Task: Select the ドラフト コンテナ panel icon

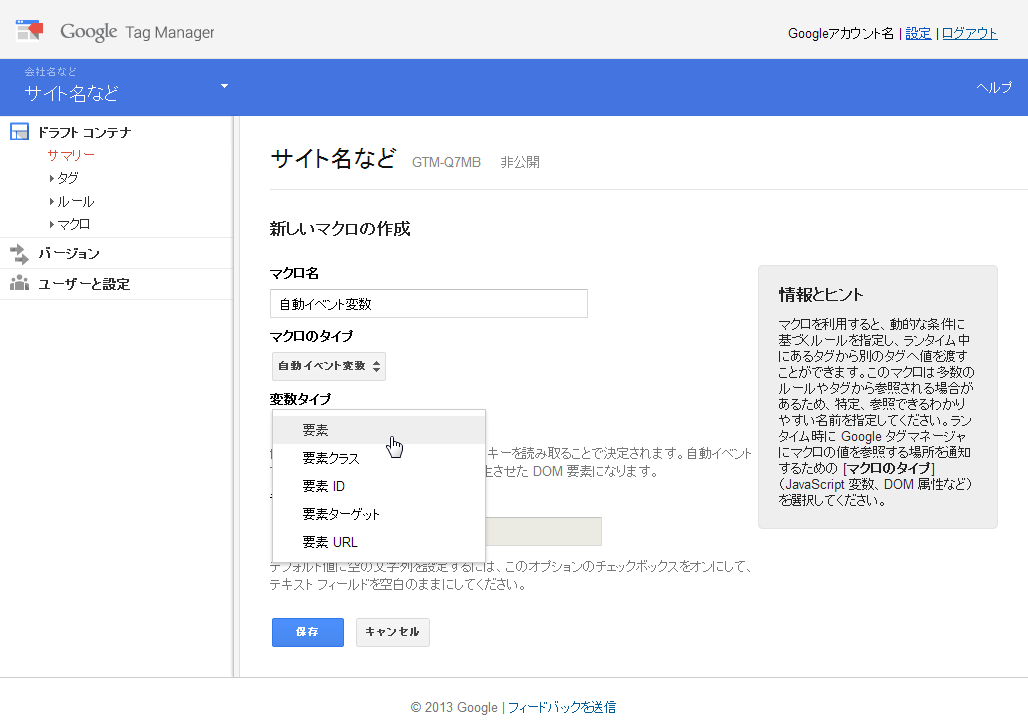Action: (18, 131)
